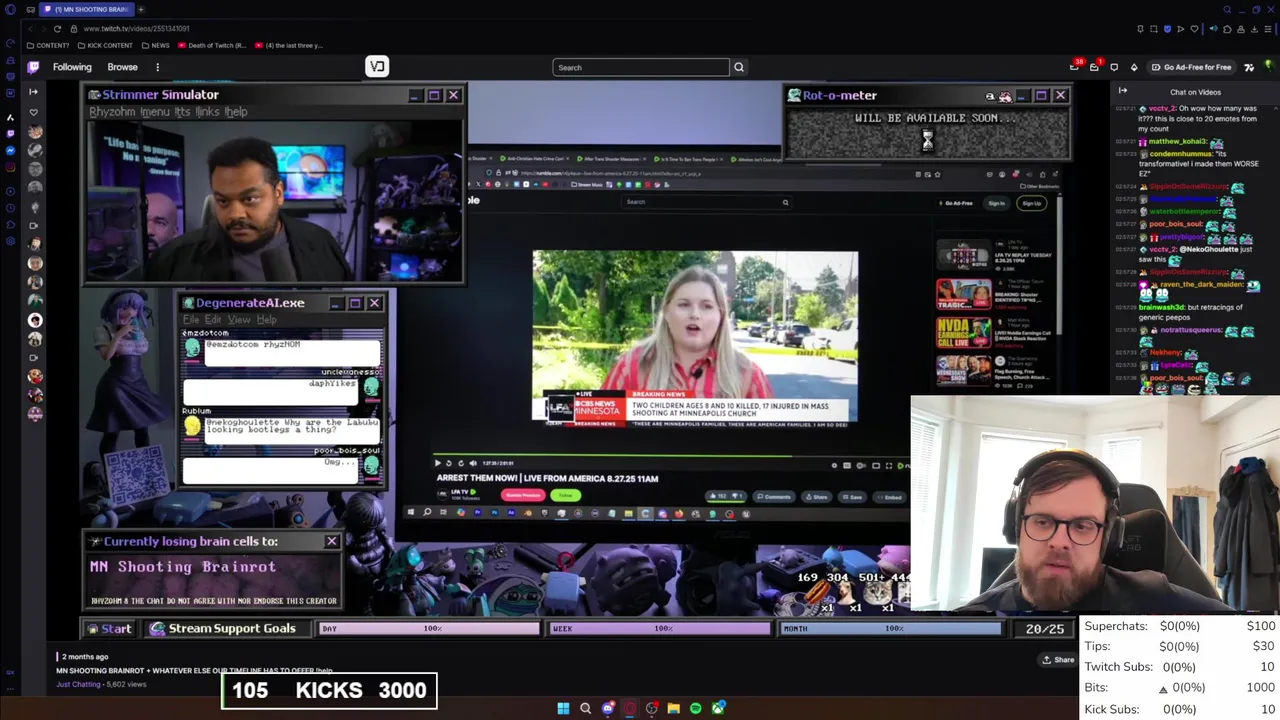Open File Explorer from the taskbar

674,708
